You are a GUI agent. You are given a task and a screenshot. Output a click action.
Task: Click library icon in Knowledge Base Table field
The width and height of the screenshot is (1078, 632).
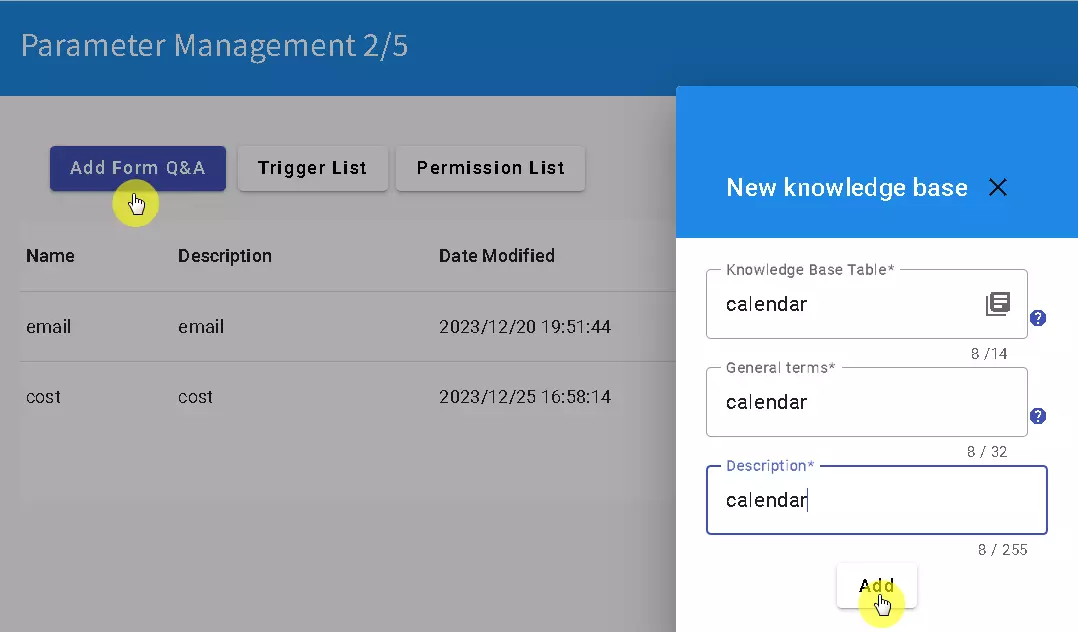pyautogui.click(x=997, y=304)
